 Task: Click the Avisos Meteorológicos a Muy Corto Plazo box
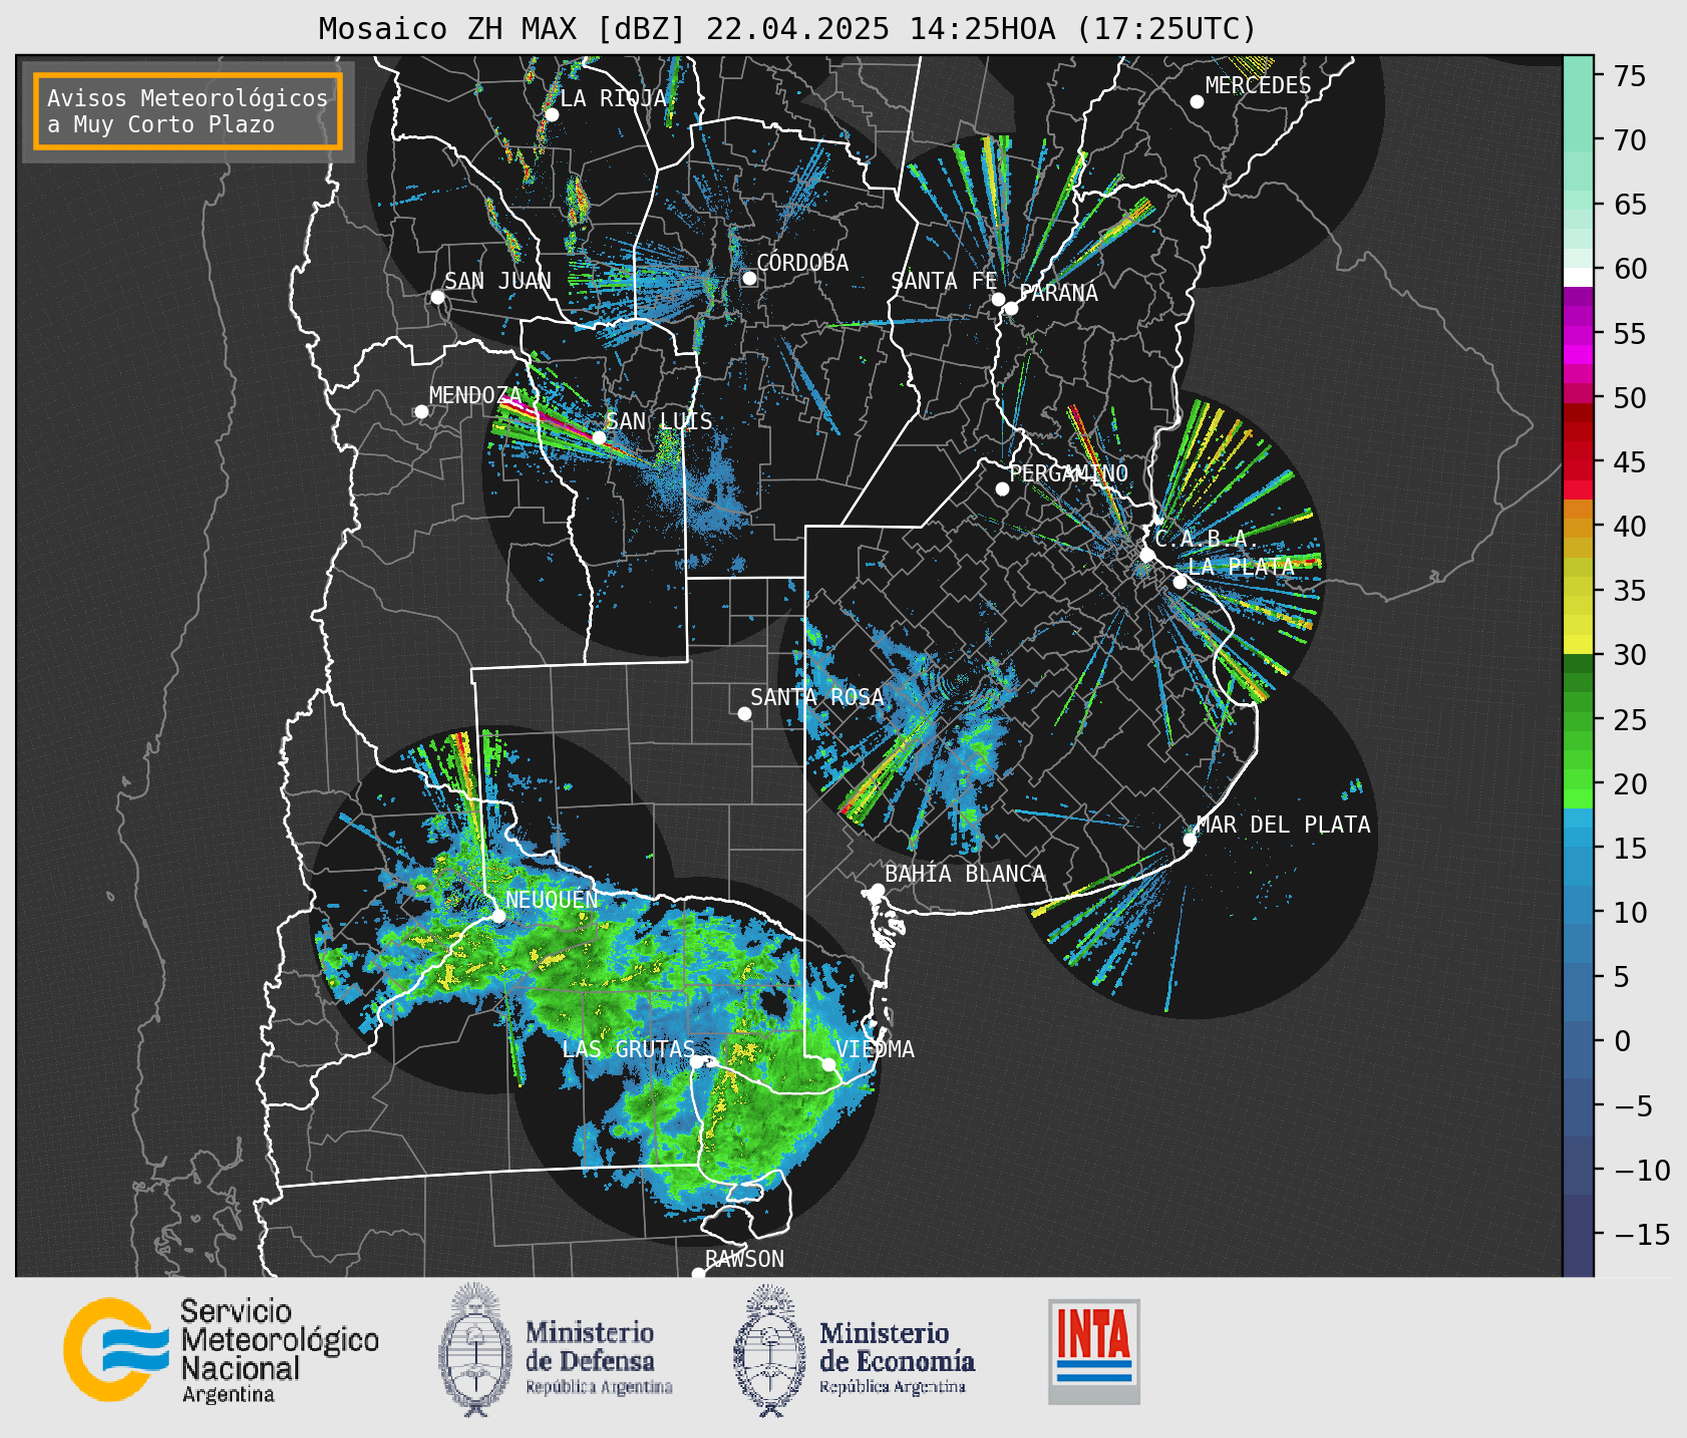pos(188,111)
